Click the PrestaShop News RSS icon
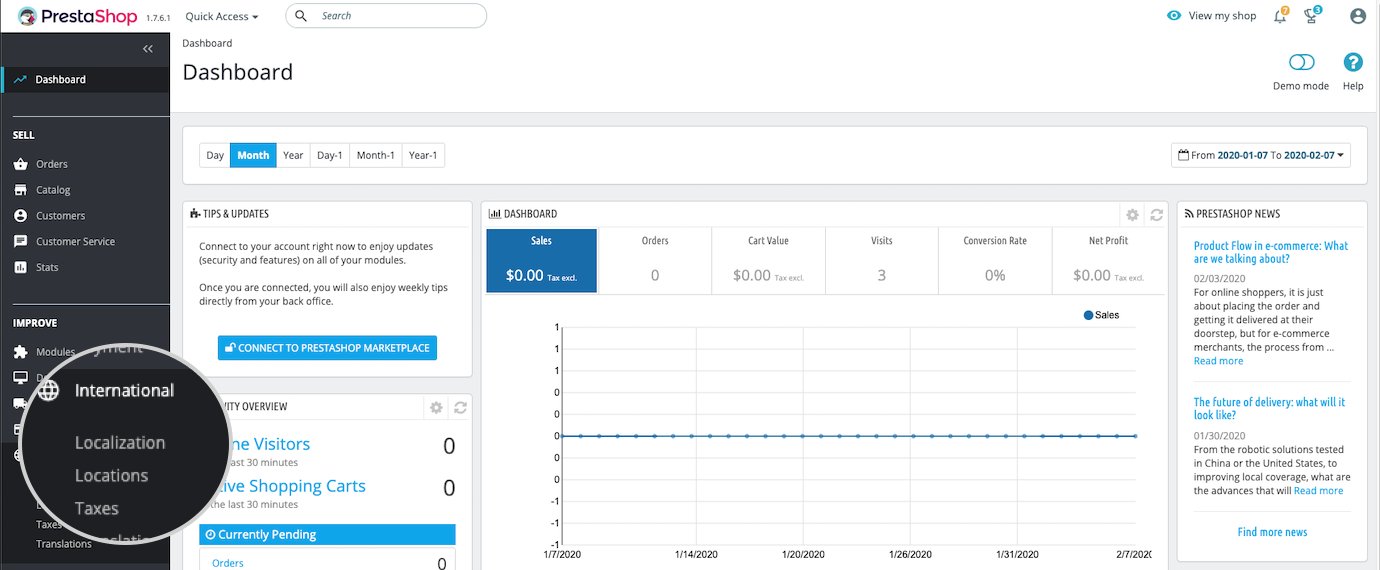 pos(1188,214)
